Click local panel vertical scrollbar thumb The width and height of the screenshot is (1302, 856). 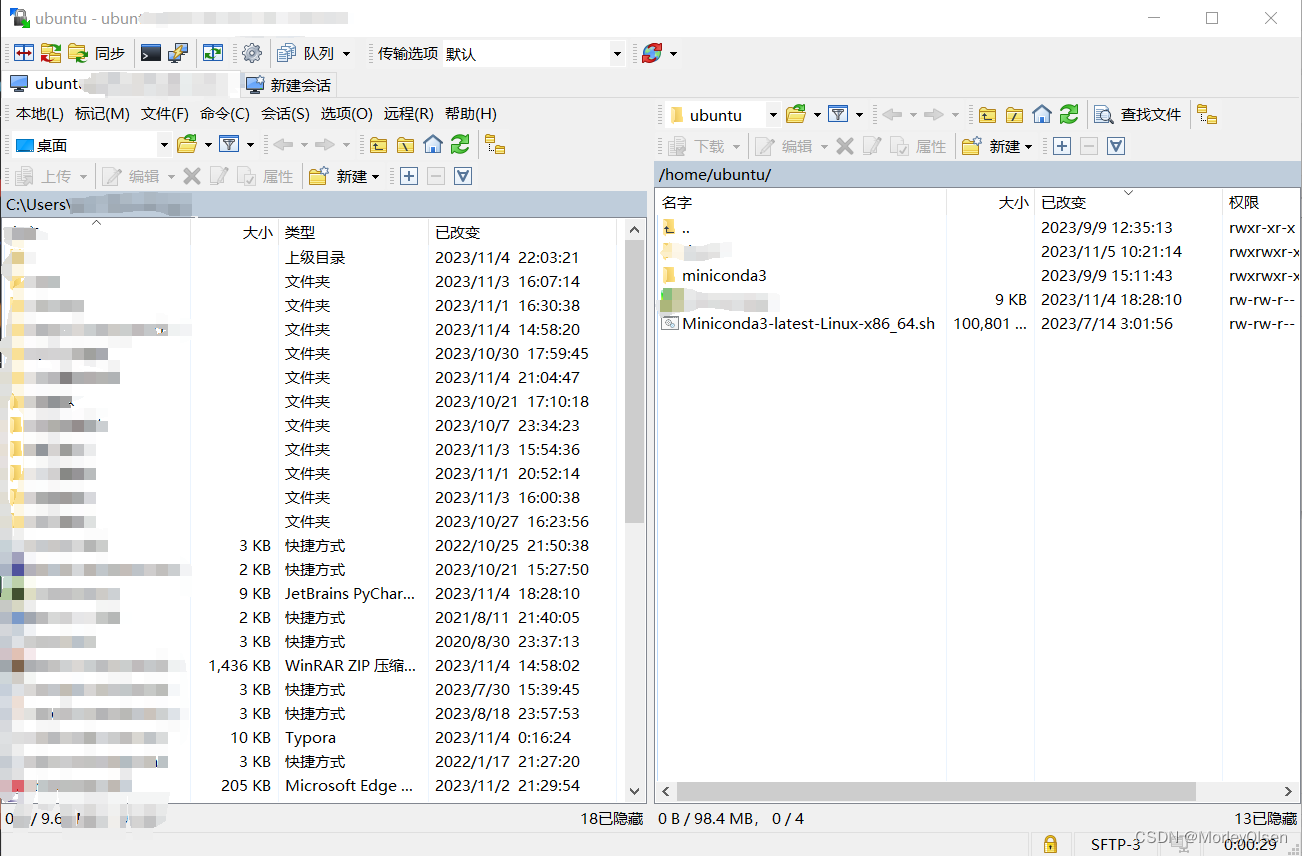(x=634, y=381)
